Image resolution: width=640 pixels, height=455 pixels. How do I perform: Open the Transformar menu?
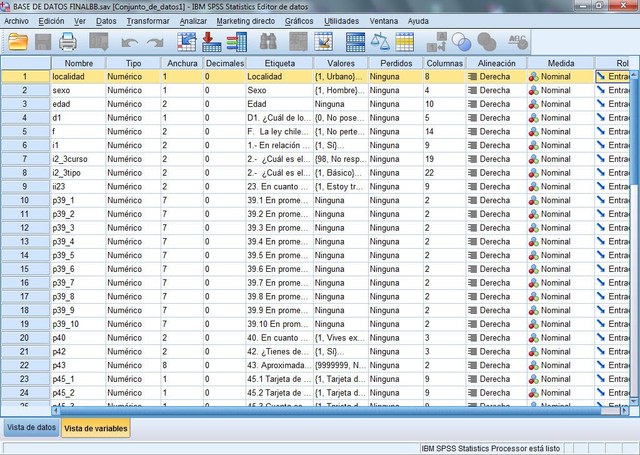point(148,21)
